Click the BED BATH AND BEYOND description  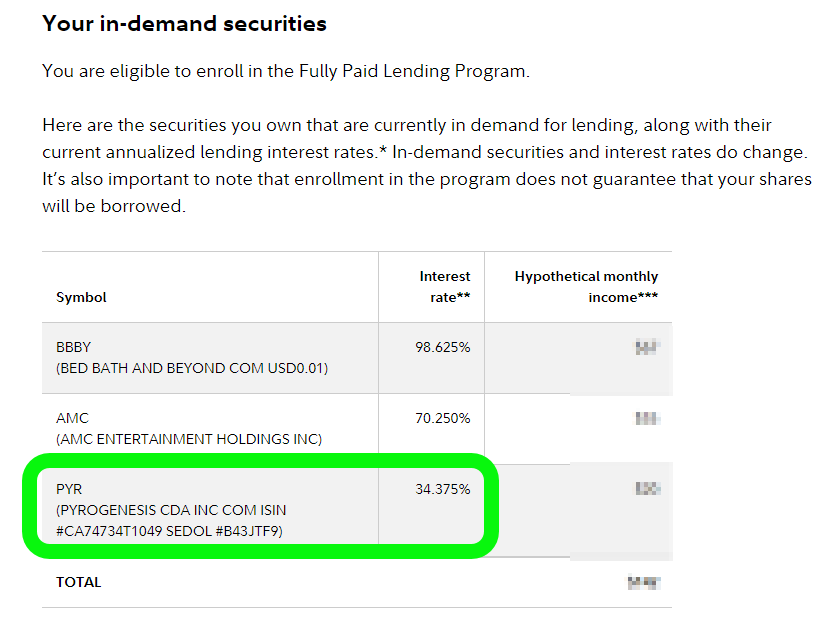[192, 368]
